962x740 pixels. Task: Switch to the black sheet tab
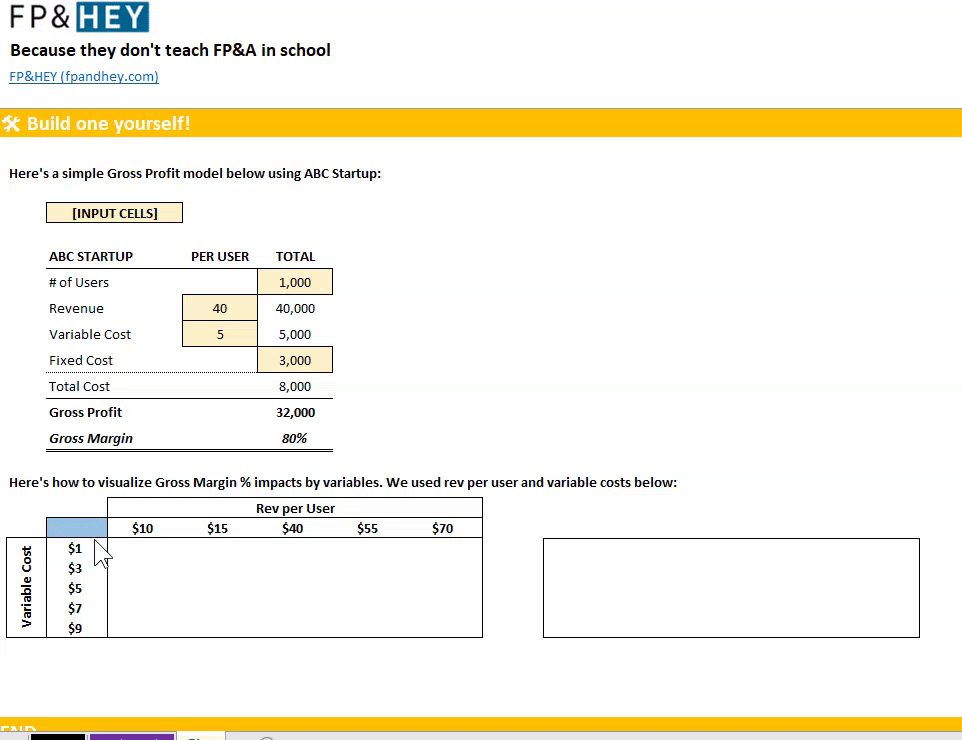57,736
